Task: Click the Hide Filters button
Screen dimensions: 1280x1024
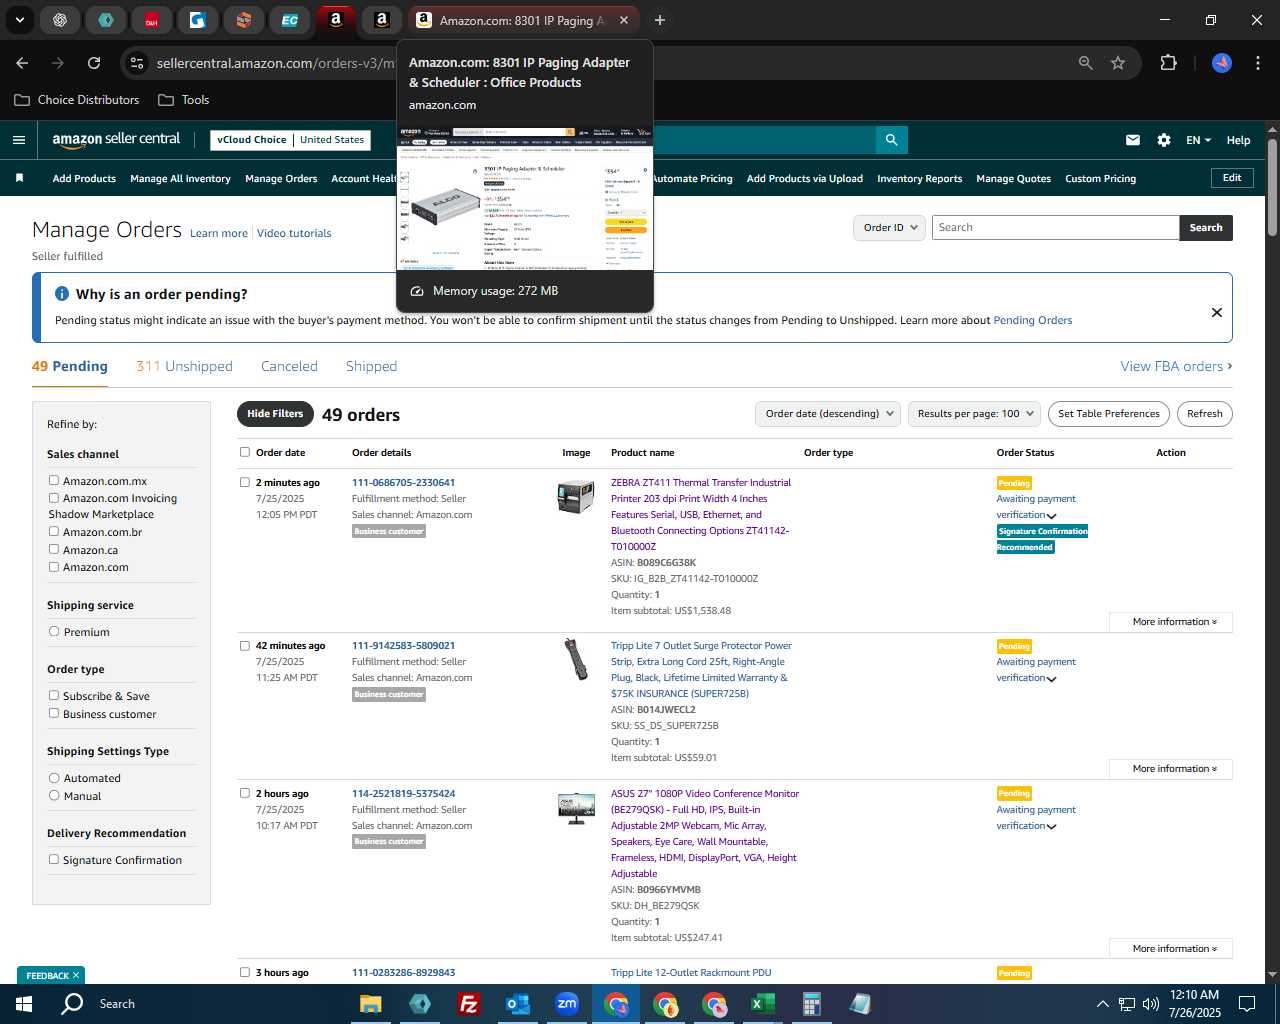Action: (x=275, y=414)
